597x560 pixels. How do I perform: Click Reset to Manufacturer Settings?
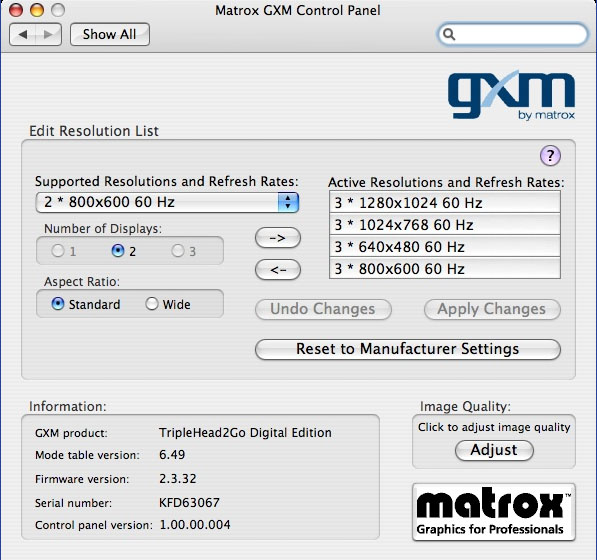pyautogui.click(x=408, y=349)
